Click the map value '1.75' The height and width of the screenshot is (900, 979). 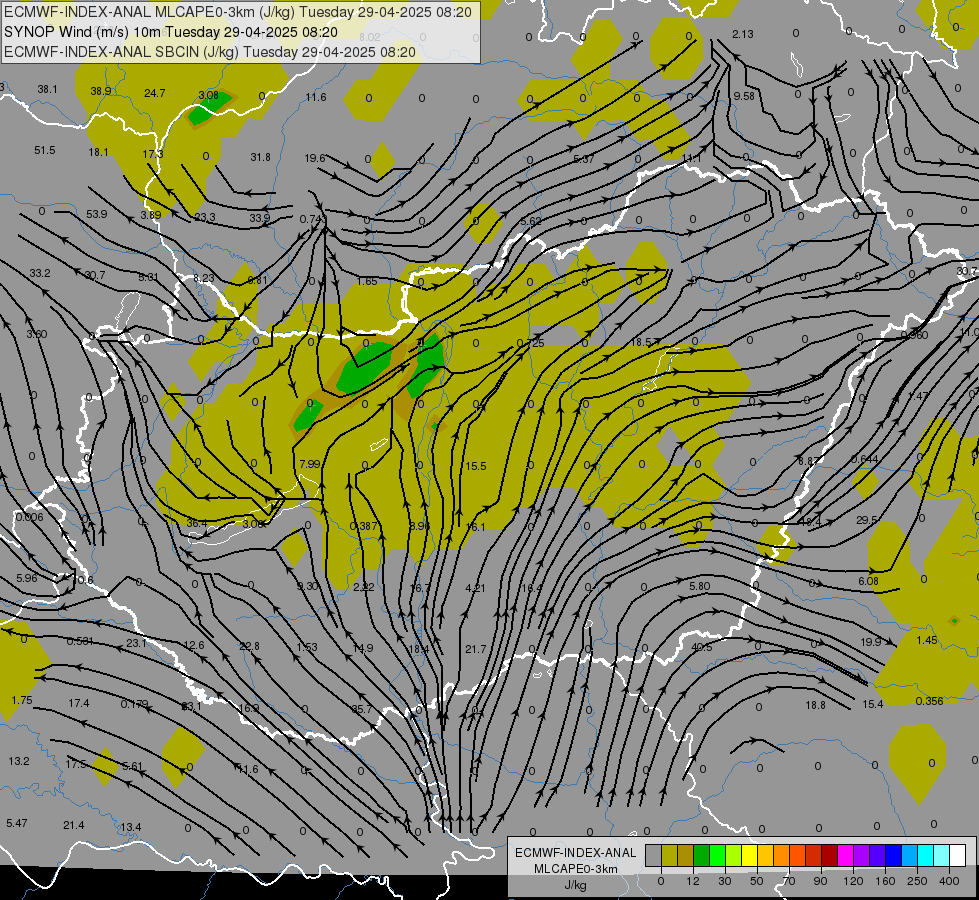(x=22, y=700)
